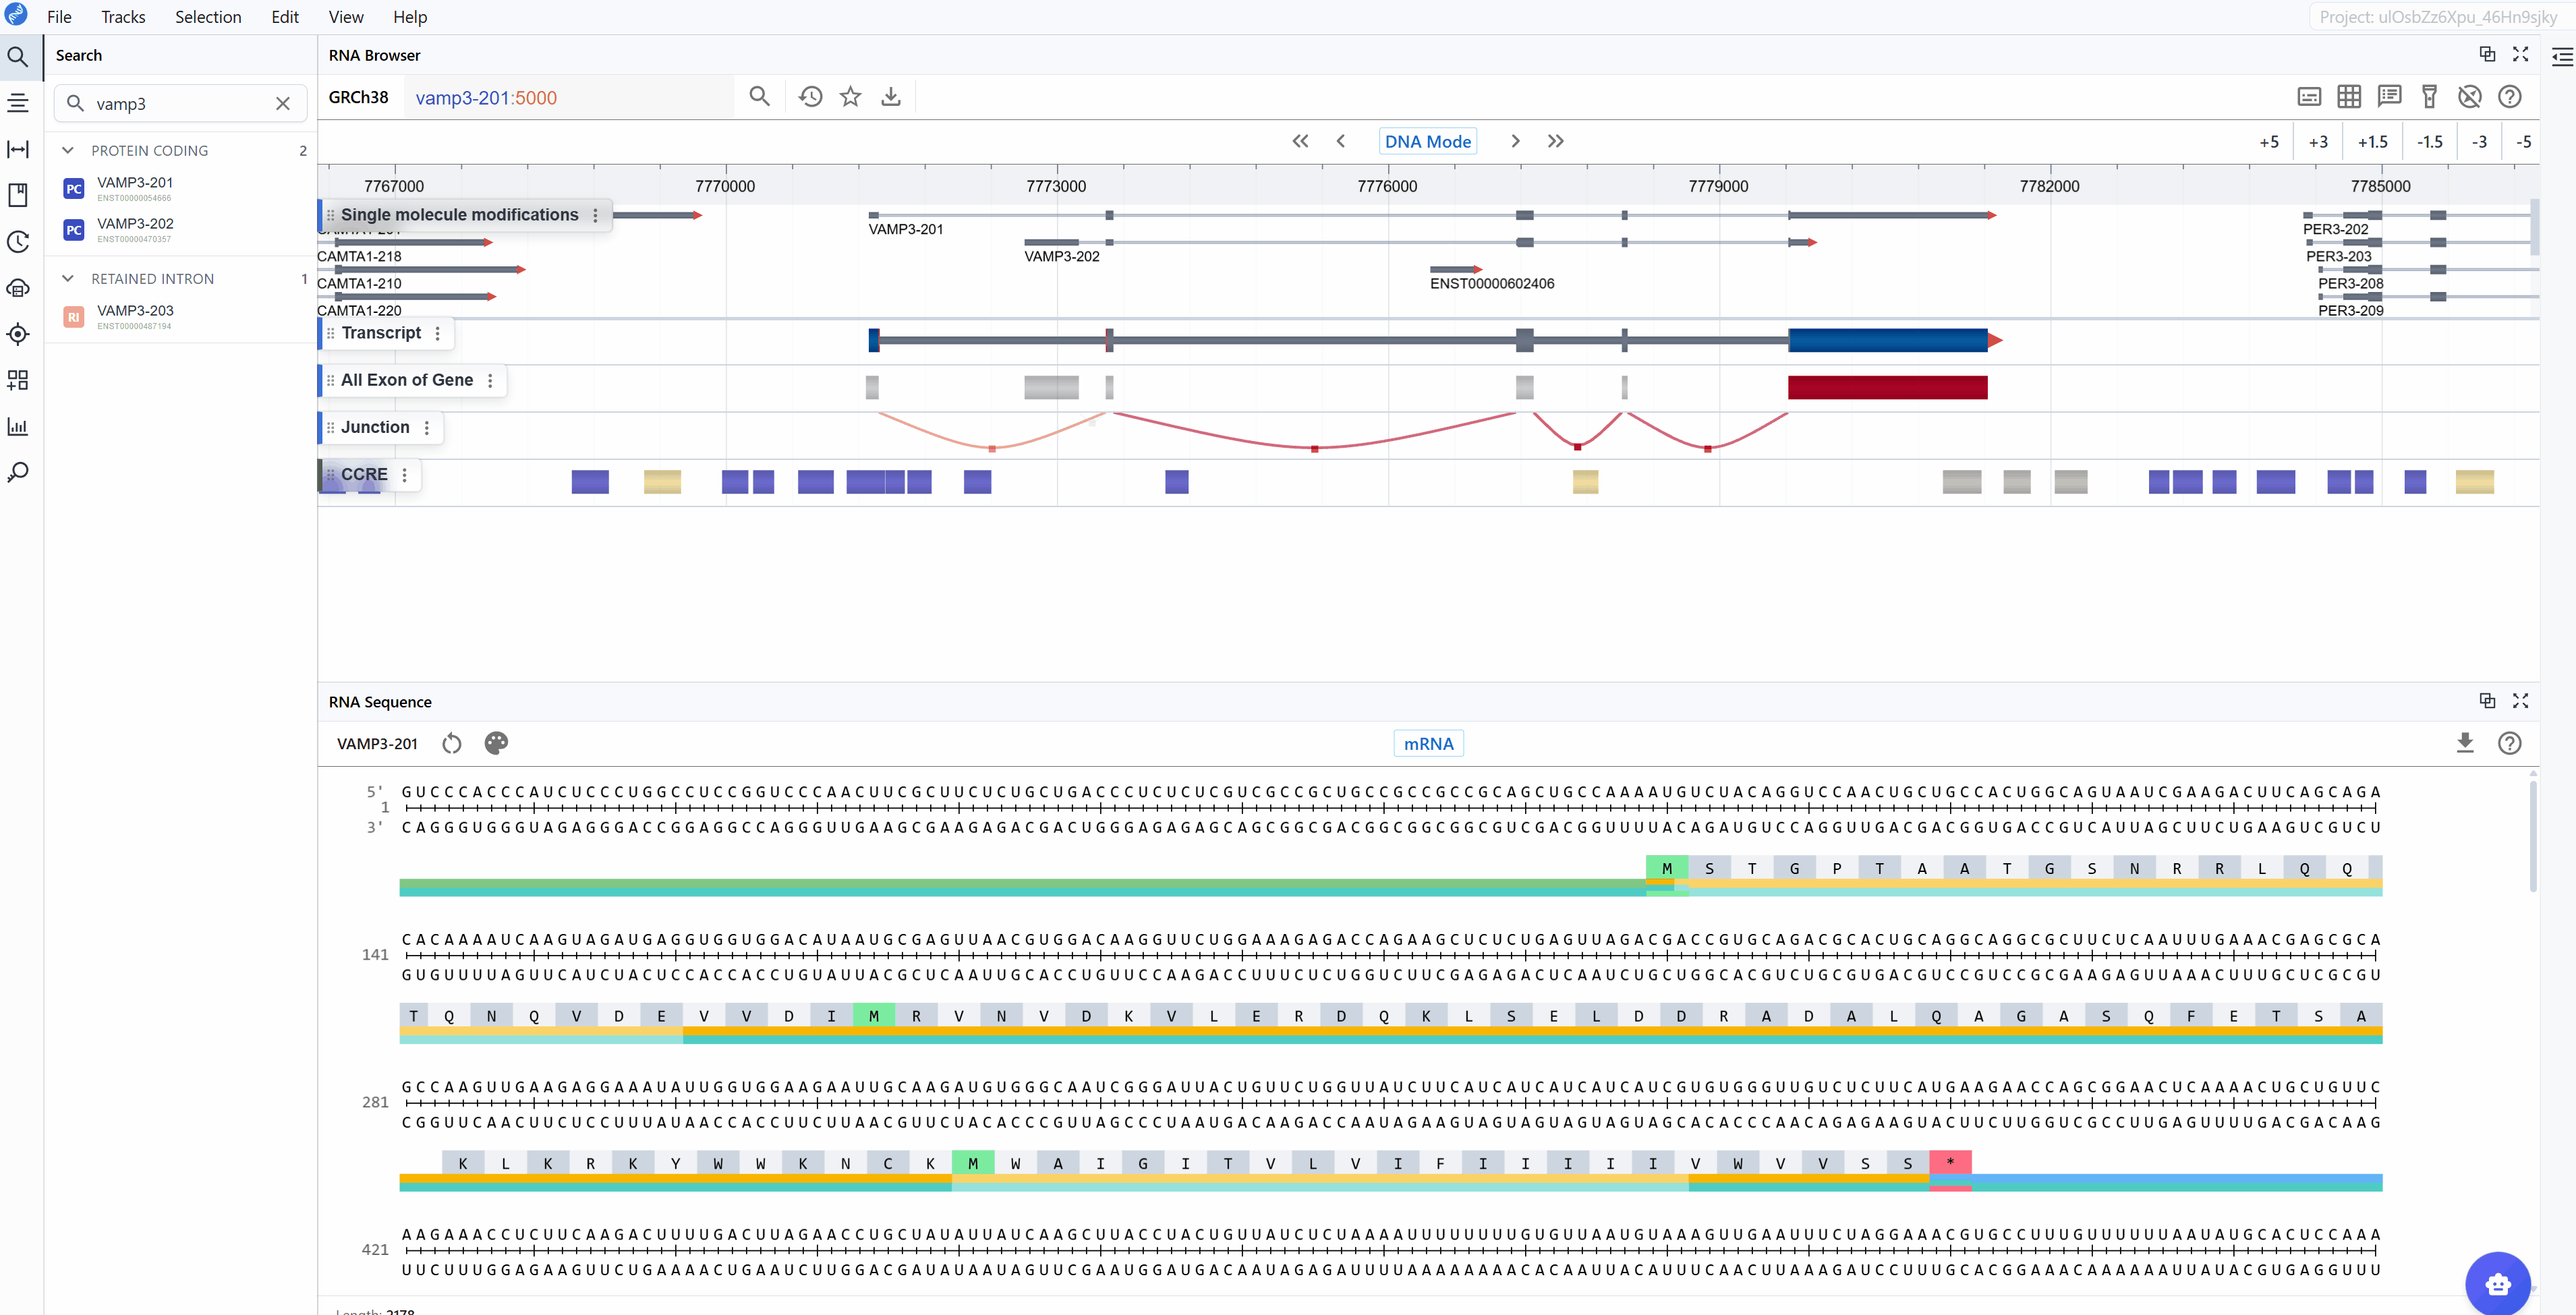Open the chatbot assistant button
This screenshot has width=2576, height=1315.
click(2497, 1283)
